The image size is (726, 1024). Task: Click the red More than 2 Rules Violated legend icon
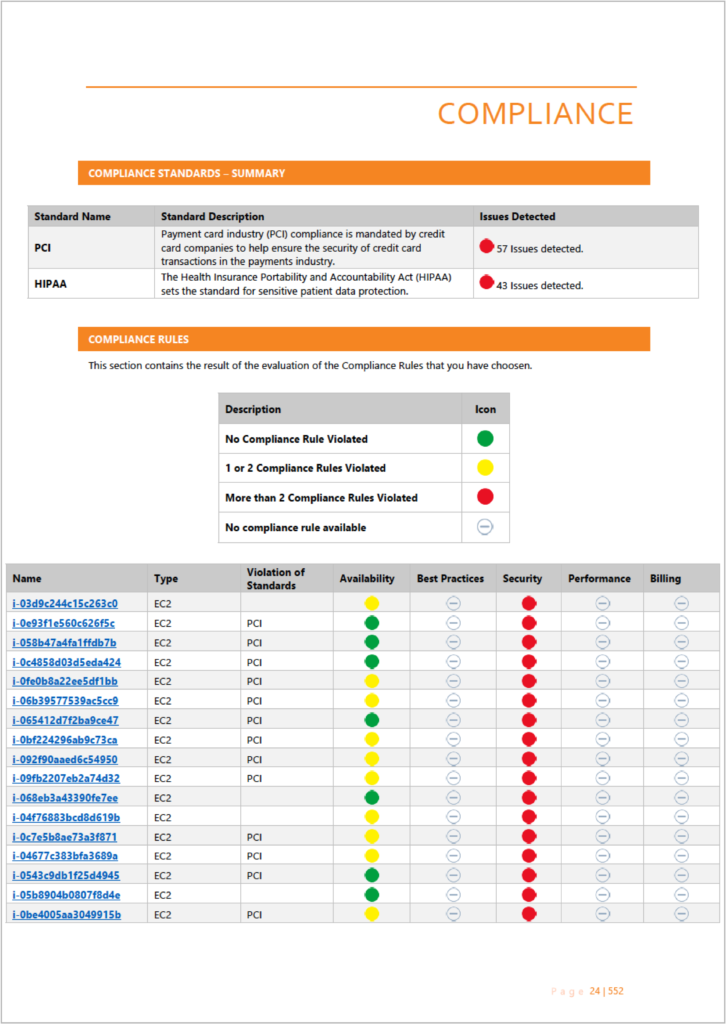pyautogui.click(x=485, y=497)
